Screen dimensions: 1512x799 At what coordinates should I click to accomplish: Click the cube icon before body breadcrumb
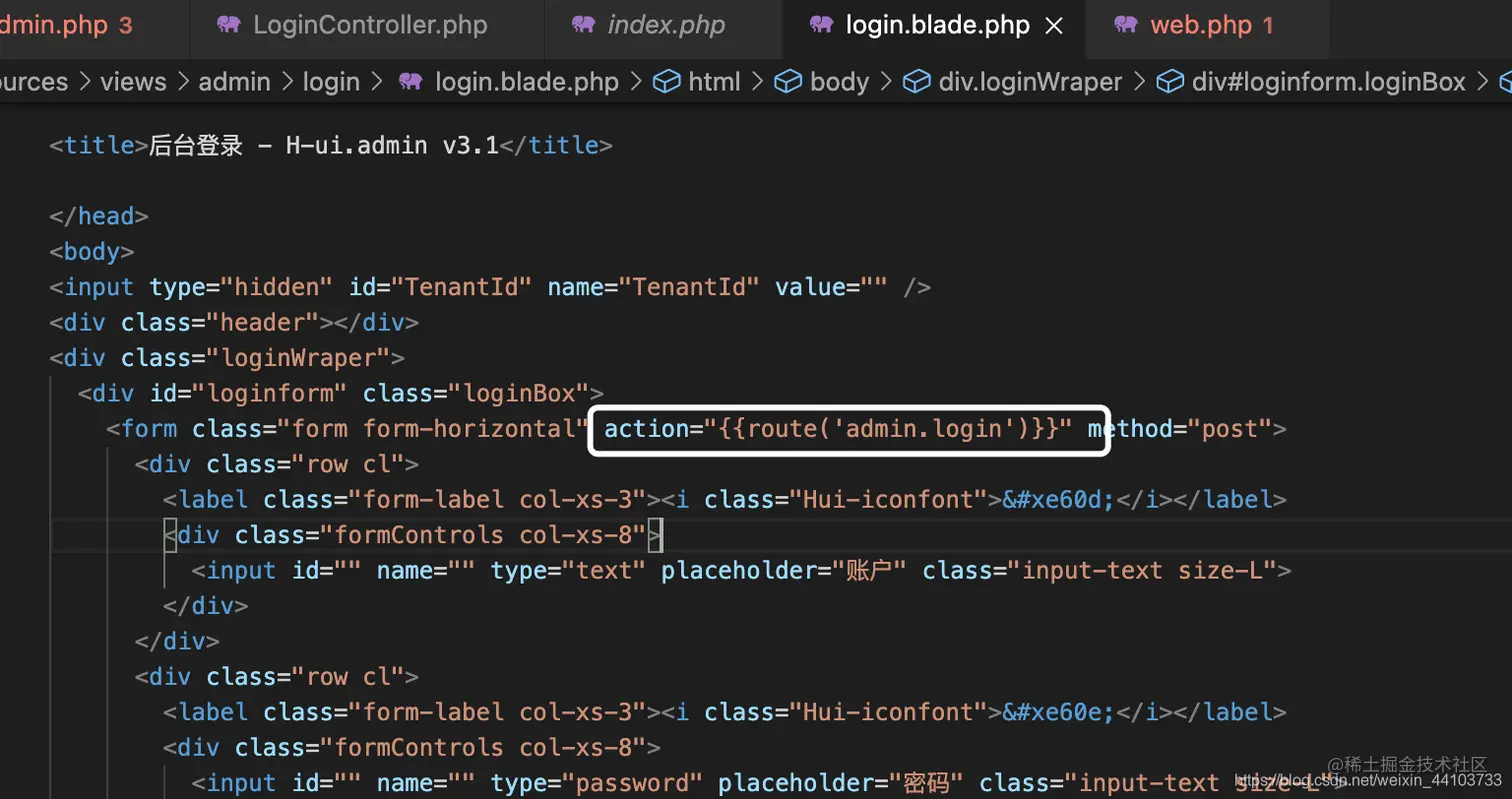pyautogui.click(x=788, y=81)
